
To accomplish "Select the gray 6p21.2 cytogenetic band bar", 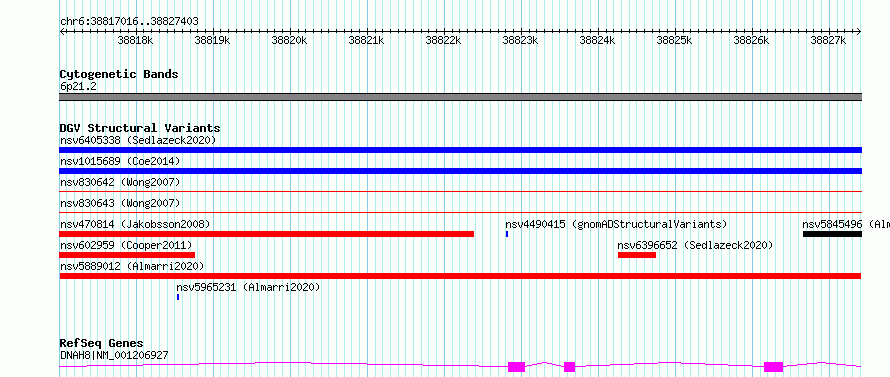I will click(x=460, y=97).
